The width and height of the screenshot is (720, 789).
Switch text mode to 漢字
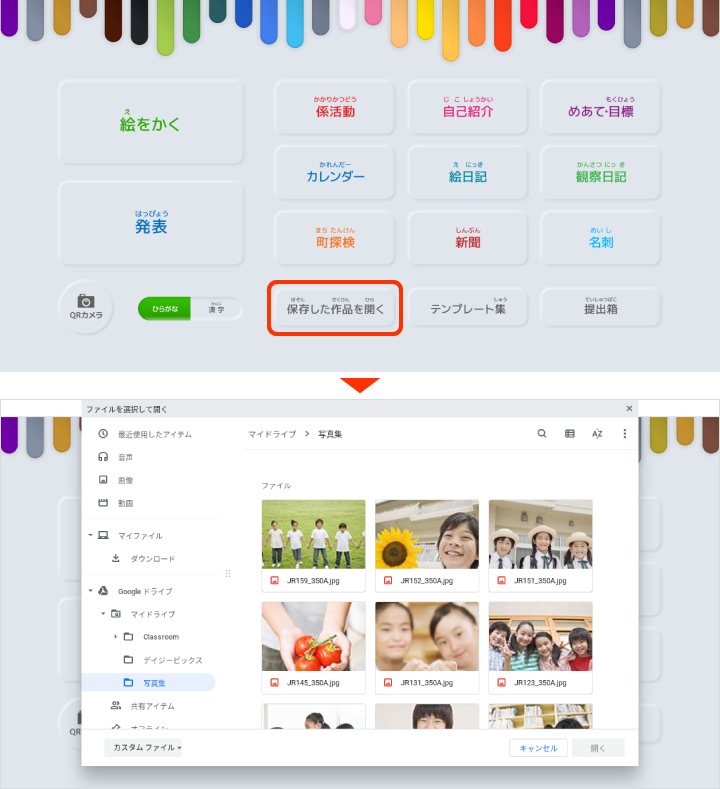coord(216,309)
